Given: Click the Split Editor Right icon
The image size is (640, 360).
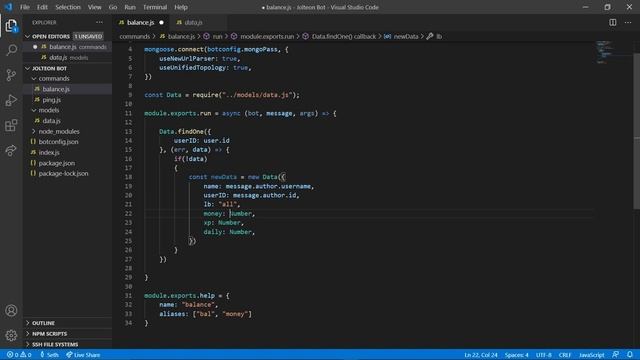Looking at the screenshot, I should [613, 22].
